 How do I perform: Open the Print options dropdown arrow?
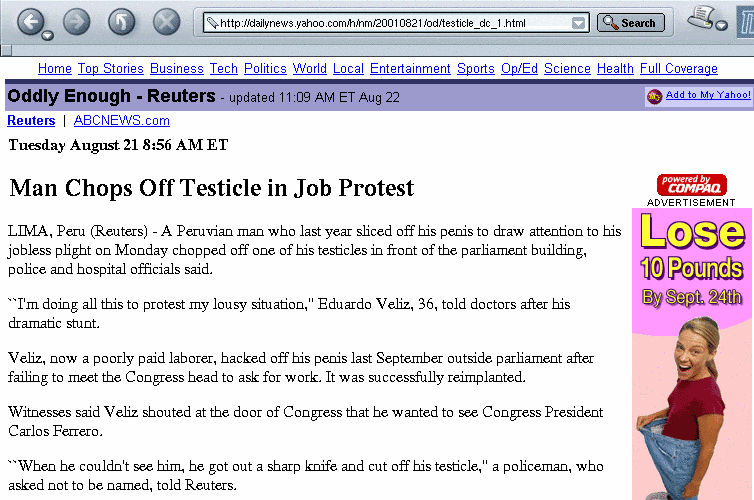click(x=721, y=25)
